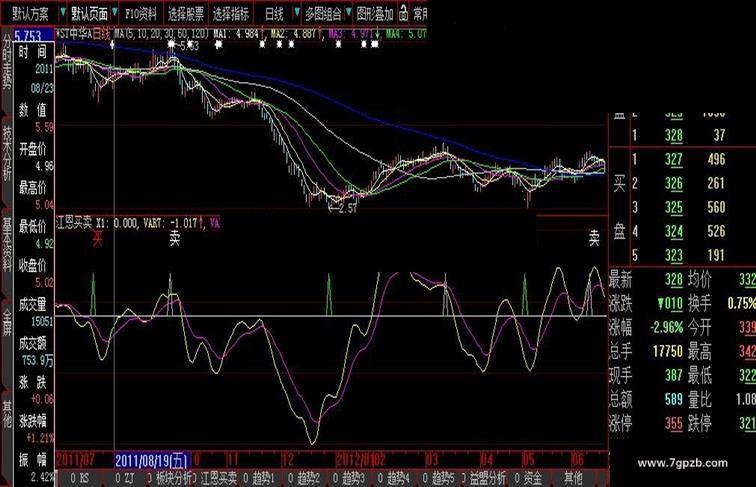Click the 总额 value 589
The width and height of the screenshot is (756, 487).
pyautogui.click(x=674, y=399)
